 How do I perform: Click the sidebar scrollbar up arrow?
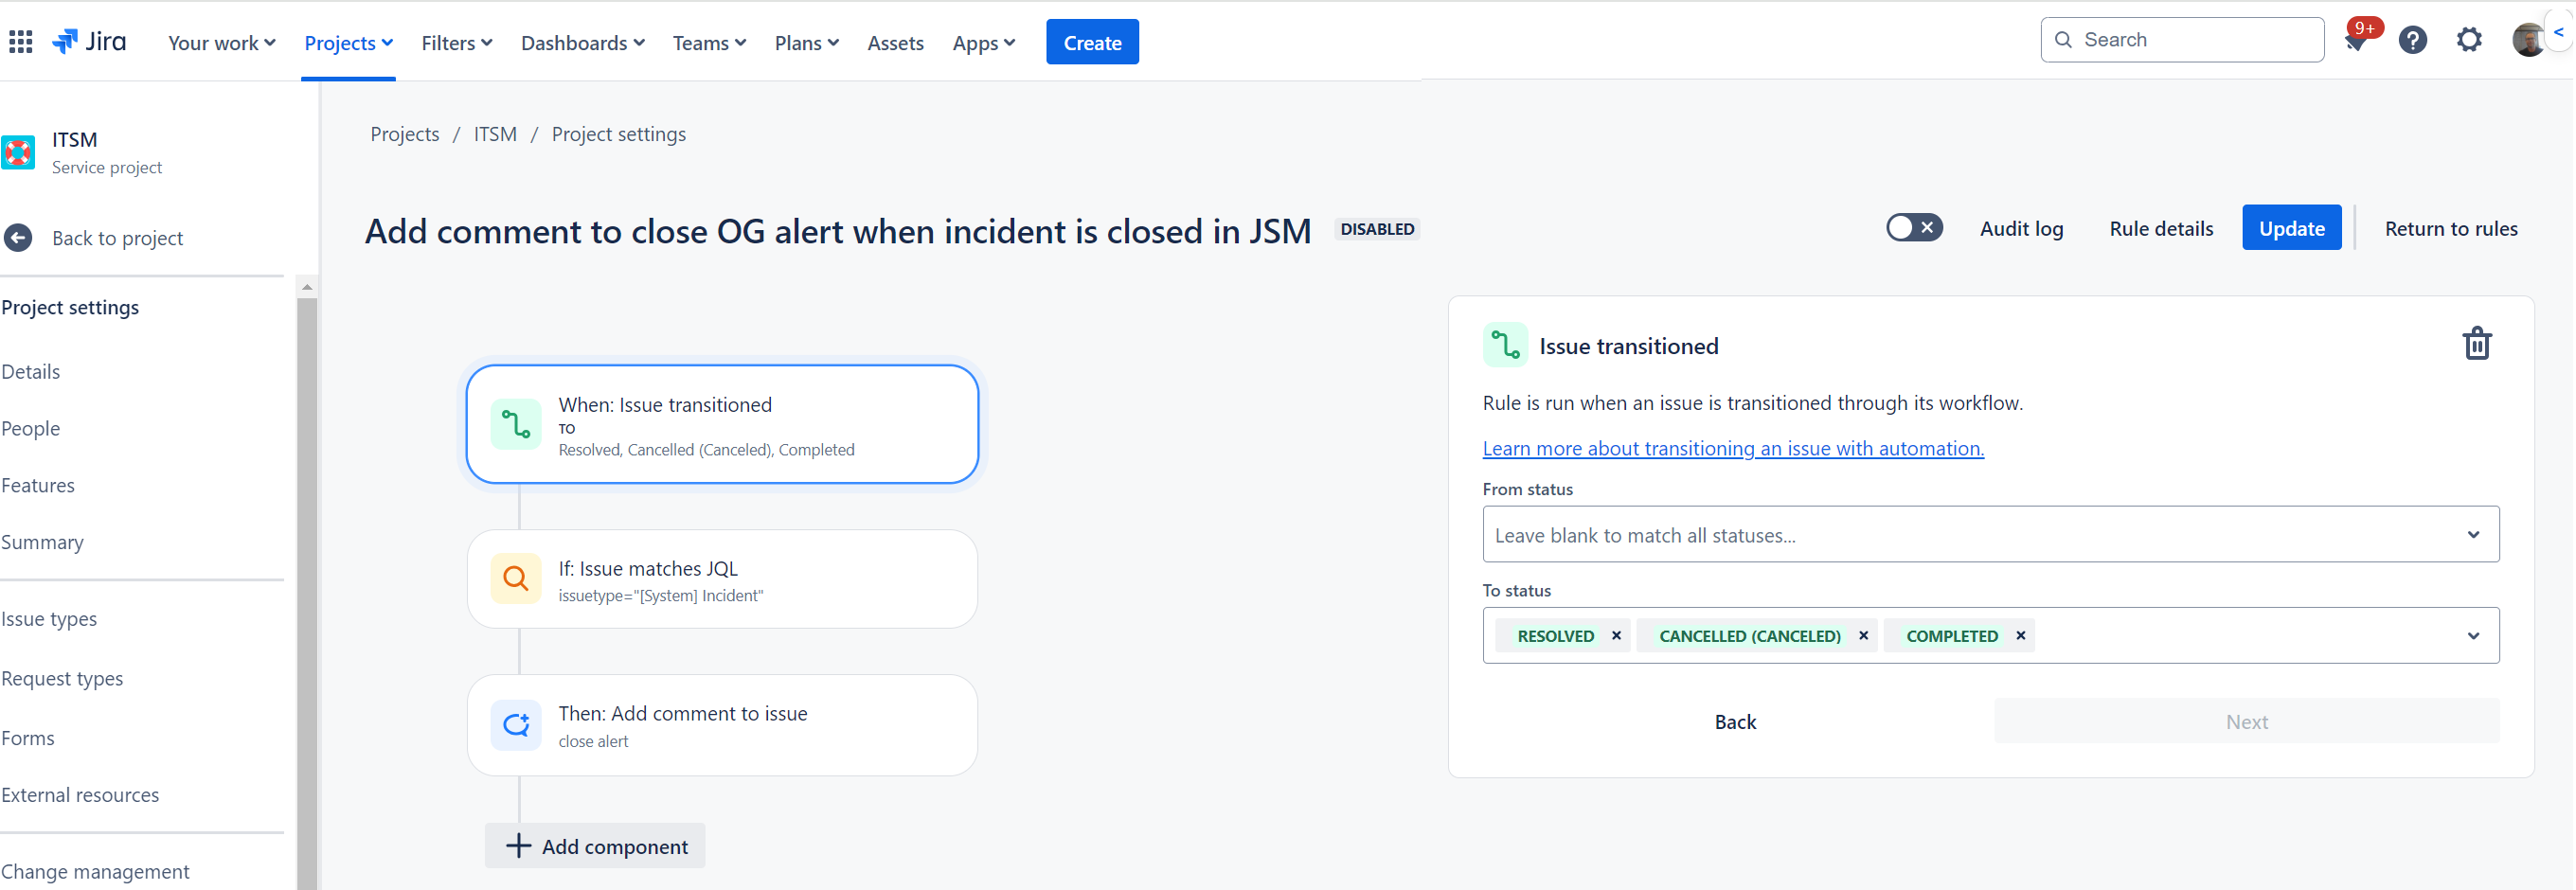coord(307,287)
